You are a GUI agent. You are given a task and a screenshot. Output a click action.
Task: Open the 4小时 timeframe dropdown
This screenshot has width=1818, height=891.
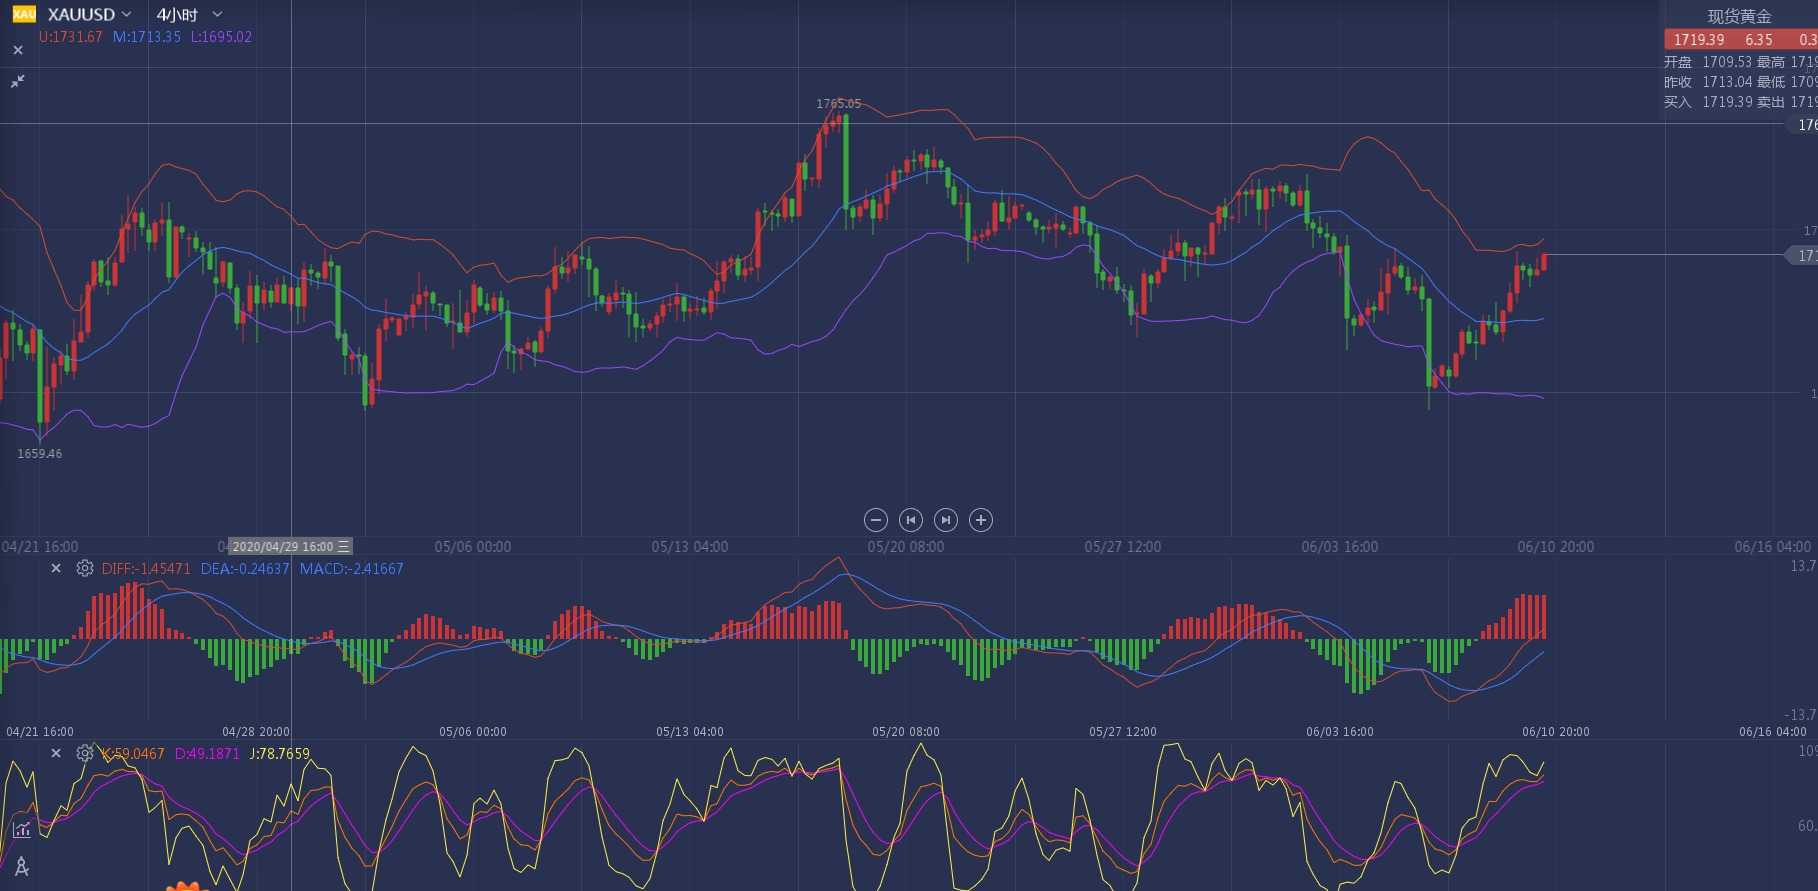tap(217, 14)
